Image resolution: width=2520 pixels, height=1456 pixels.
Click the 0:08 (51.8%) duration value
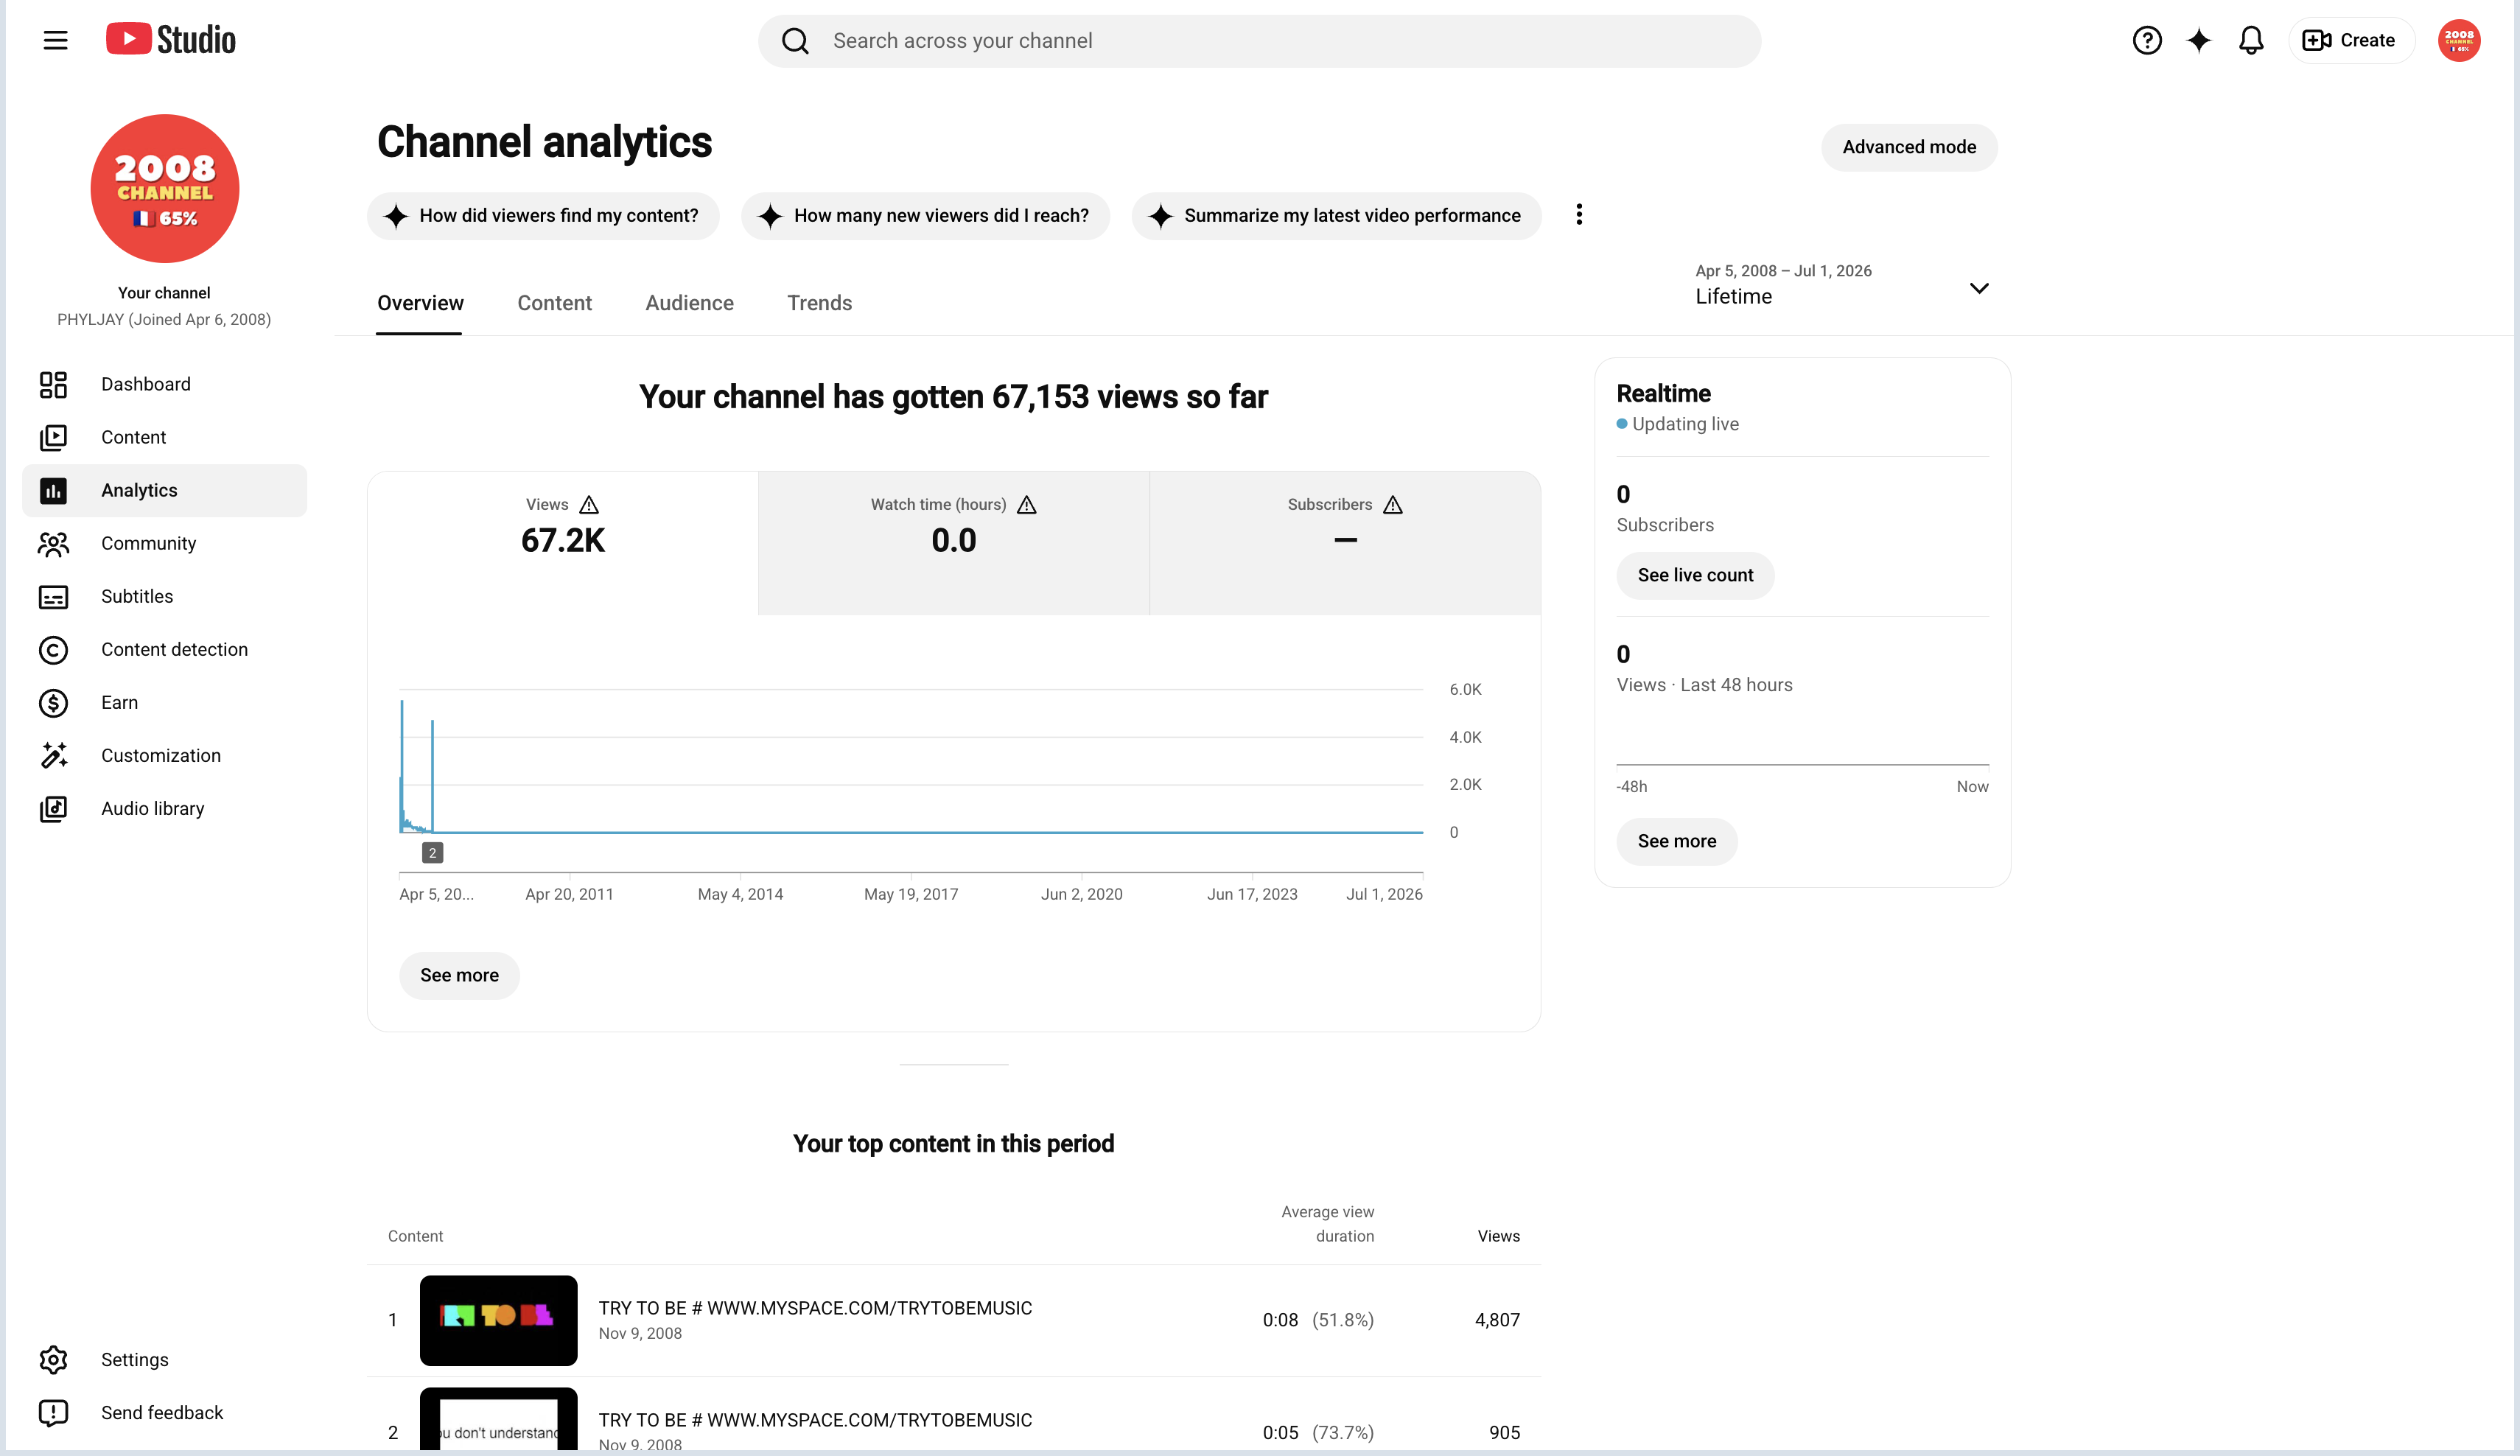[1318, 1320]
